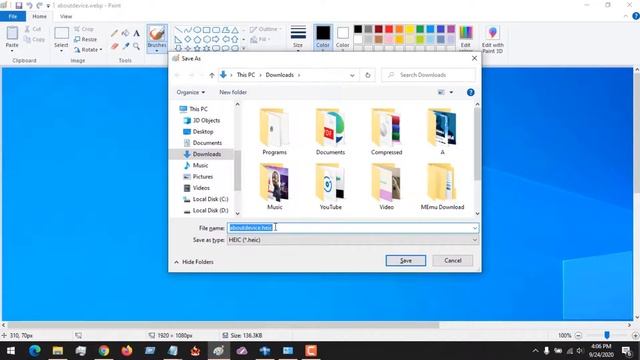The width and height of the screenshot is (640, 360).
Task: Select the Compressed folder
Action: pyautogui.click(x=387, y=131)
